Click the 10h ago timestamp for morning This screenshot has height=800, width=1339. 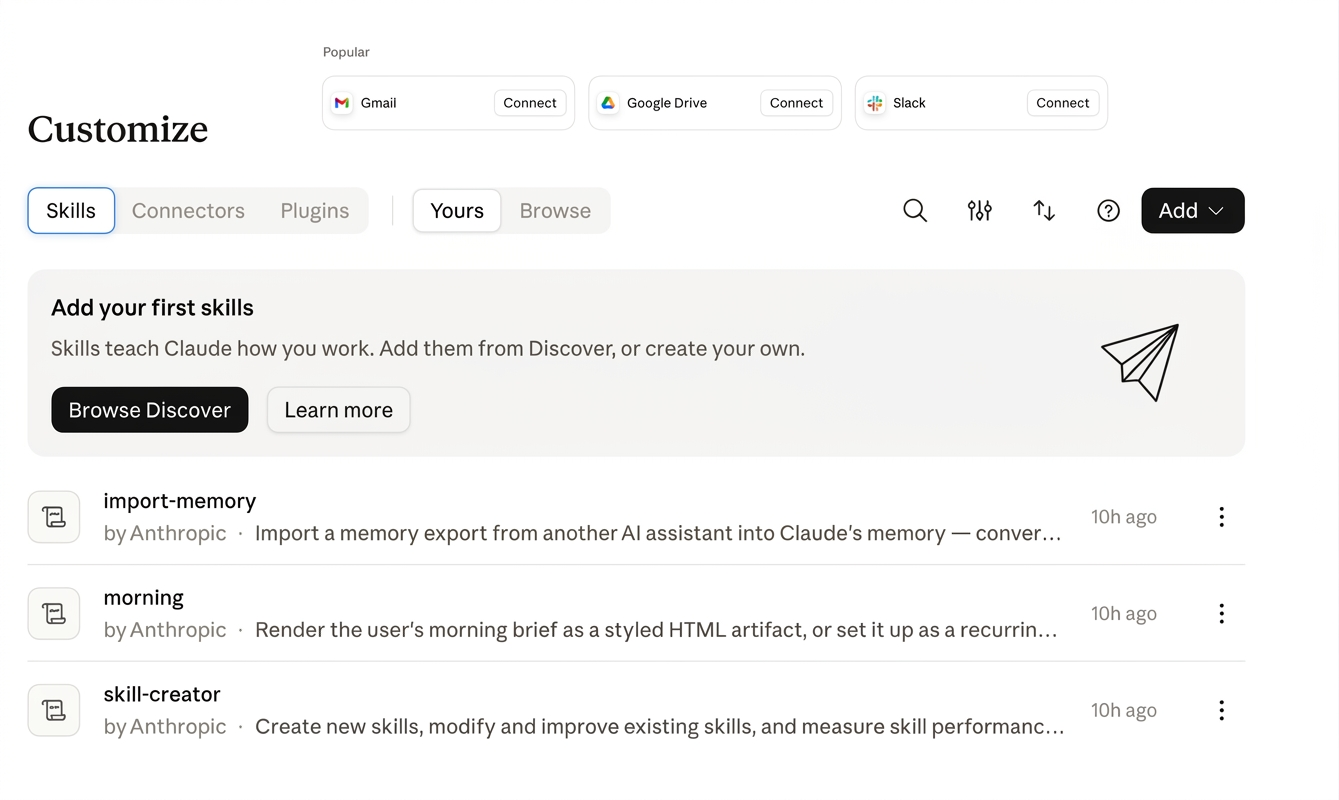(x=1124, y=614)
